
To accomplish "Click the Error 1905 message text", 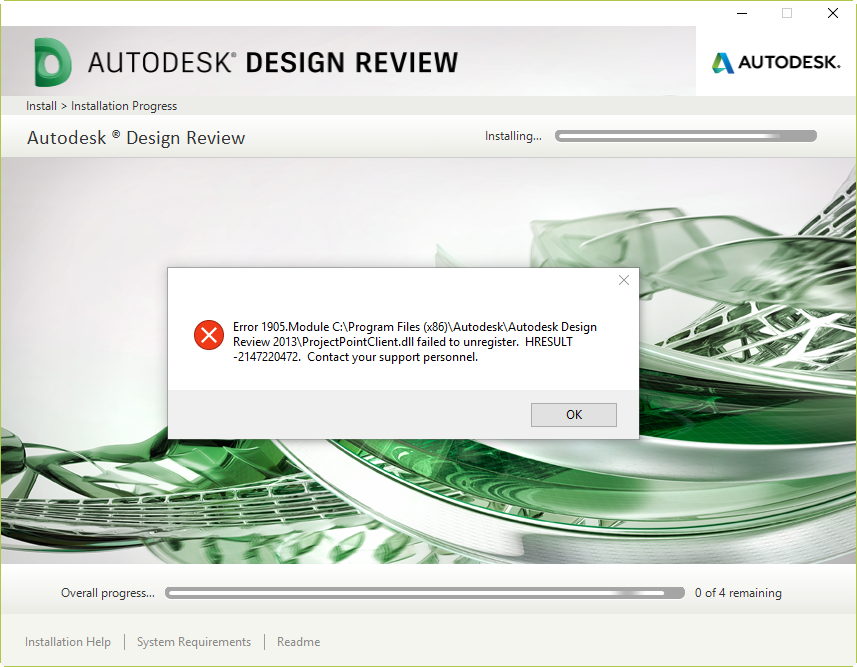I will 415,342.
